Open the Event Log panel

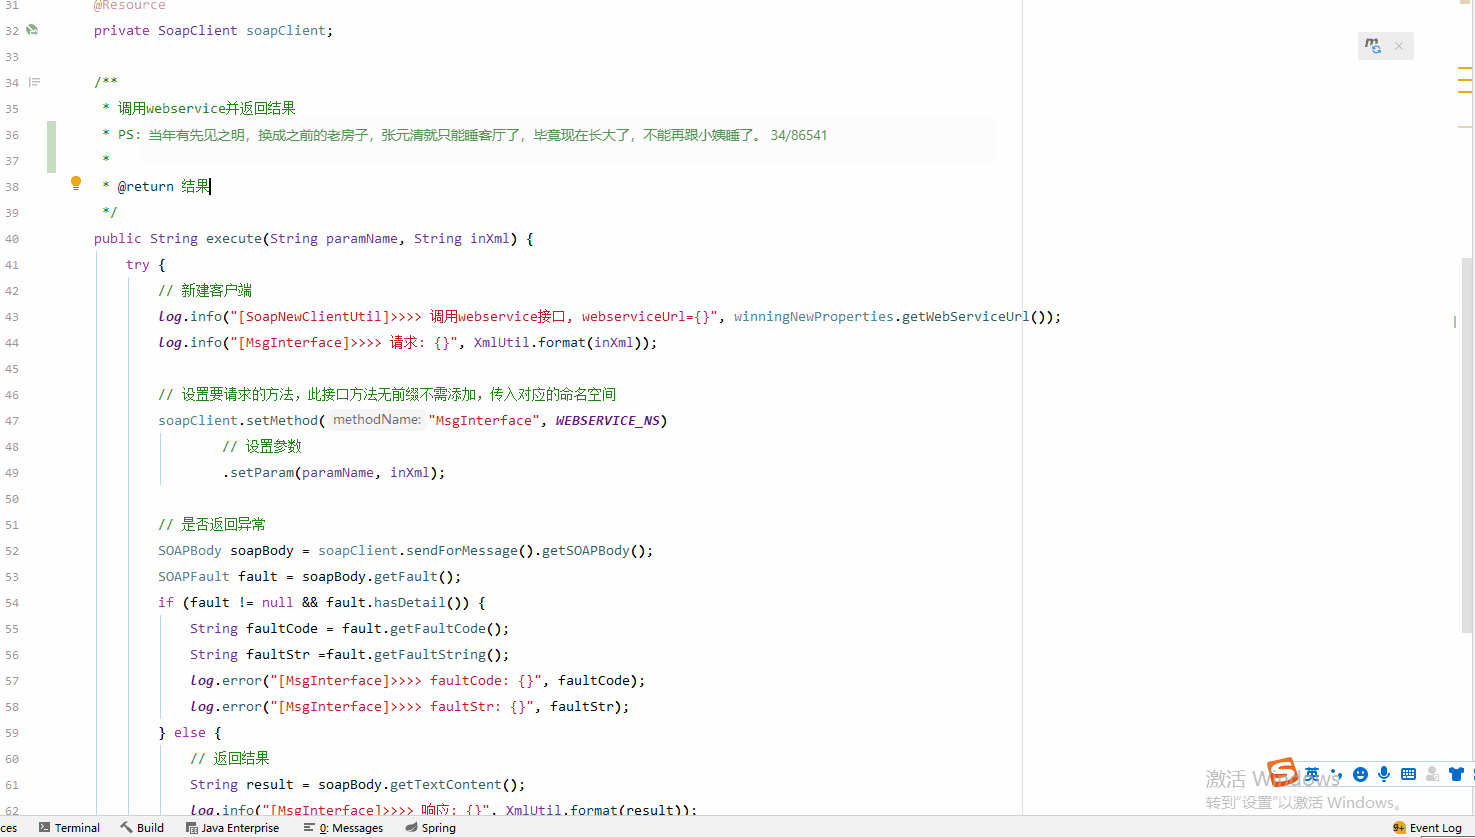point(1427,827)
